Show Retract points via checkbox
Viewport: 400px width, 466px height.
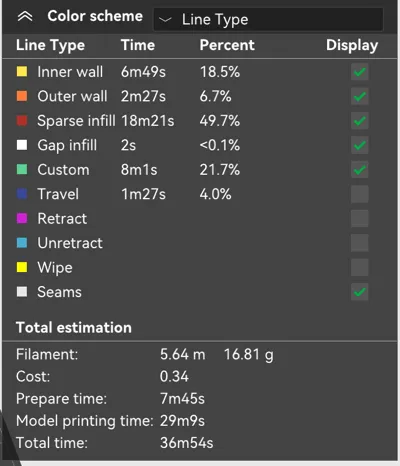coord(360,218)
